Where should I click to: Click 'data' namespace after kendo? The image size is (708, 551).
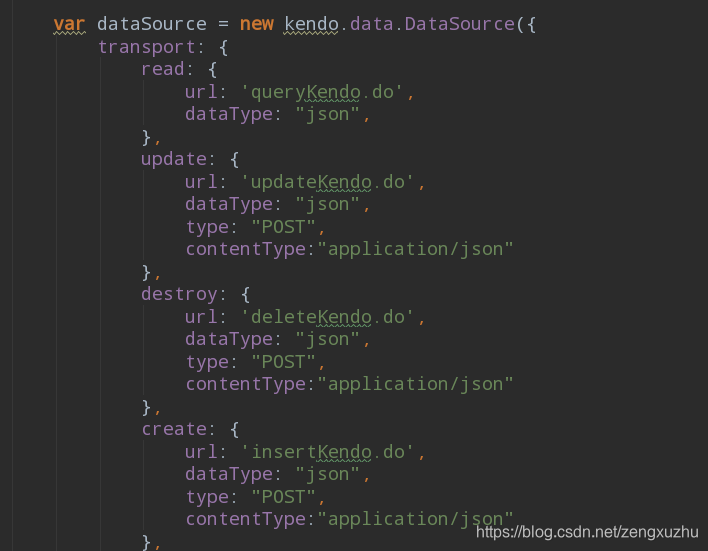371,24
